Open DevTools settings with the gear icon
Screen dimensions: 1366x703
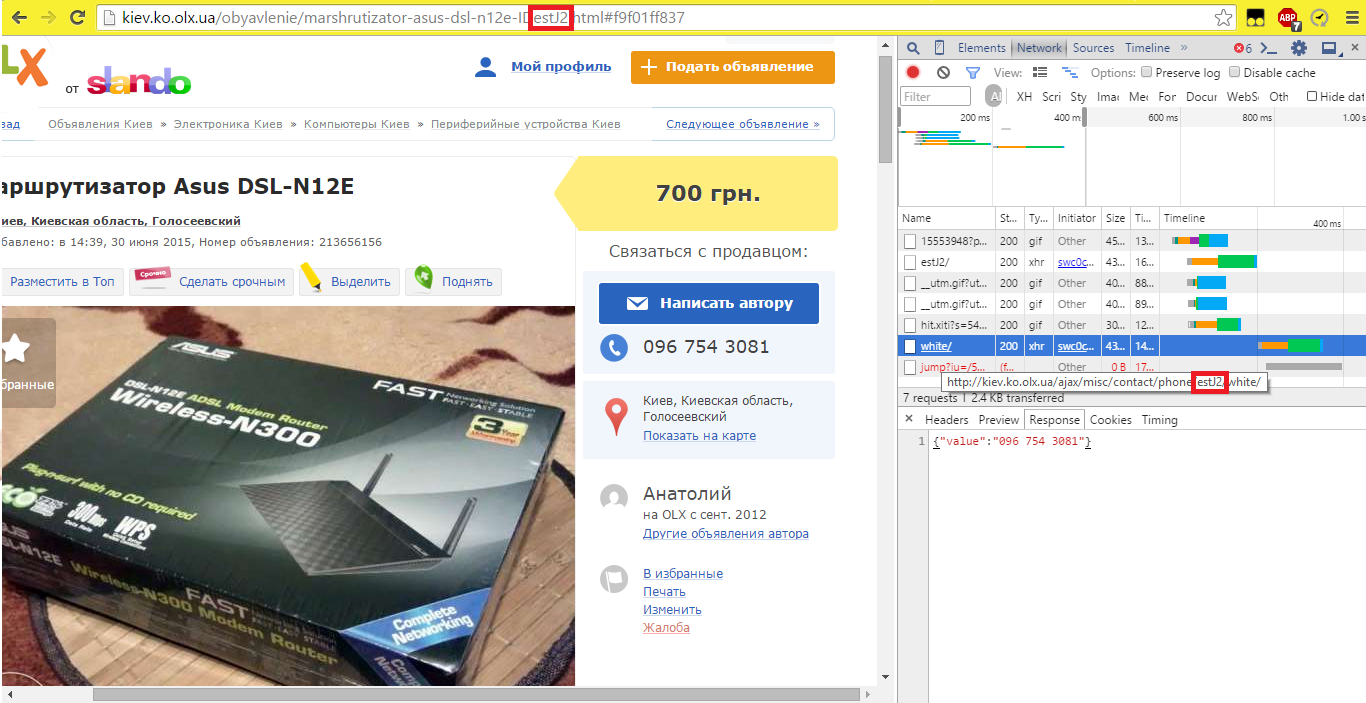click(1298, 47)
